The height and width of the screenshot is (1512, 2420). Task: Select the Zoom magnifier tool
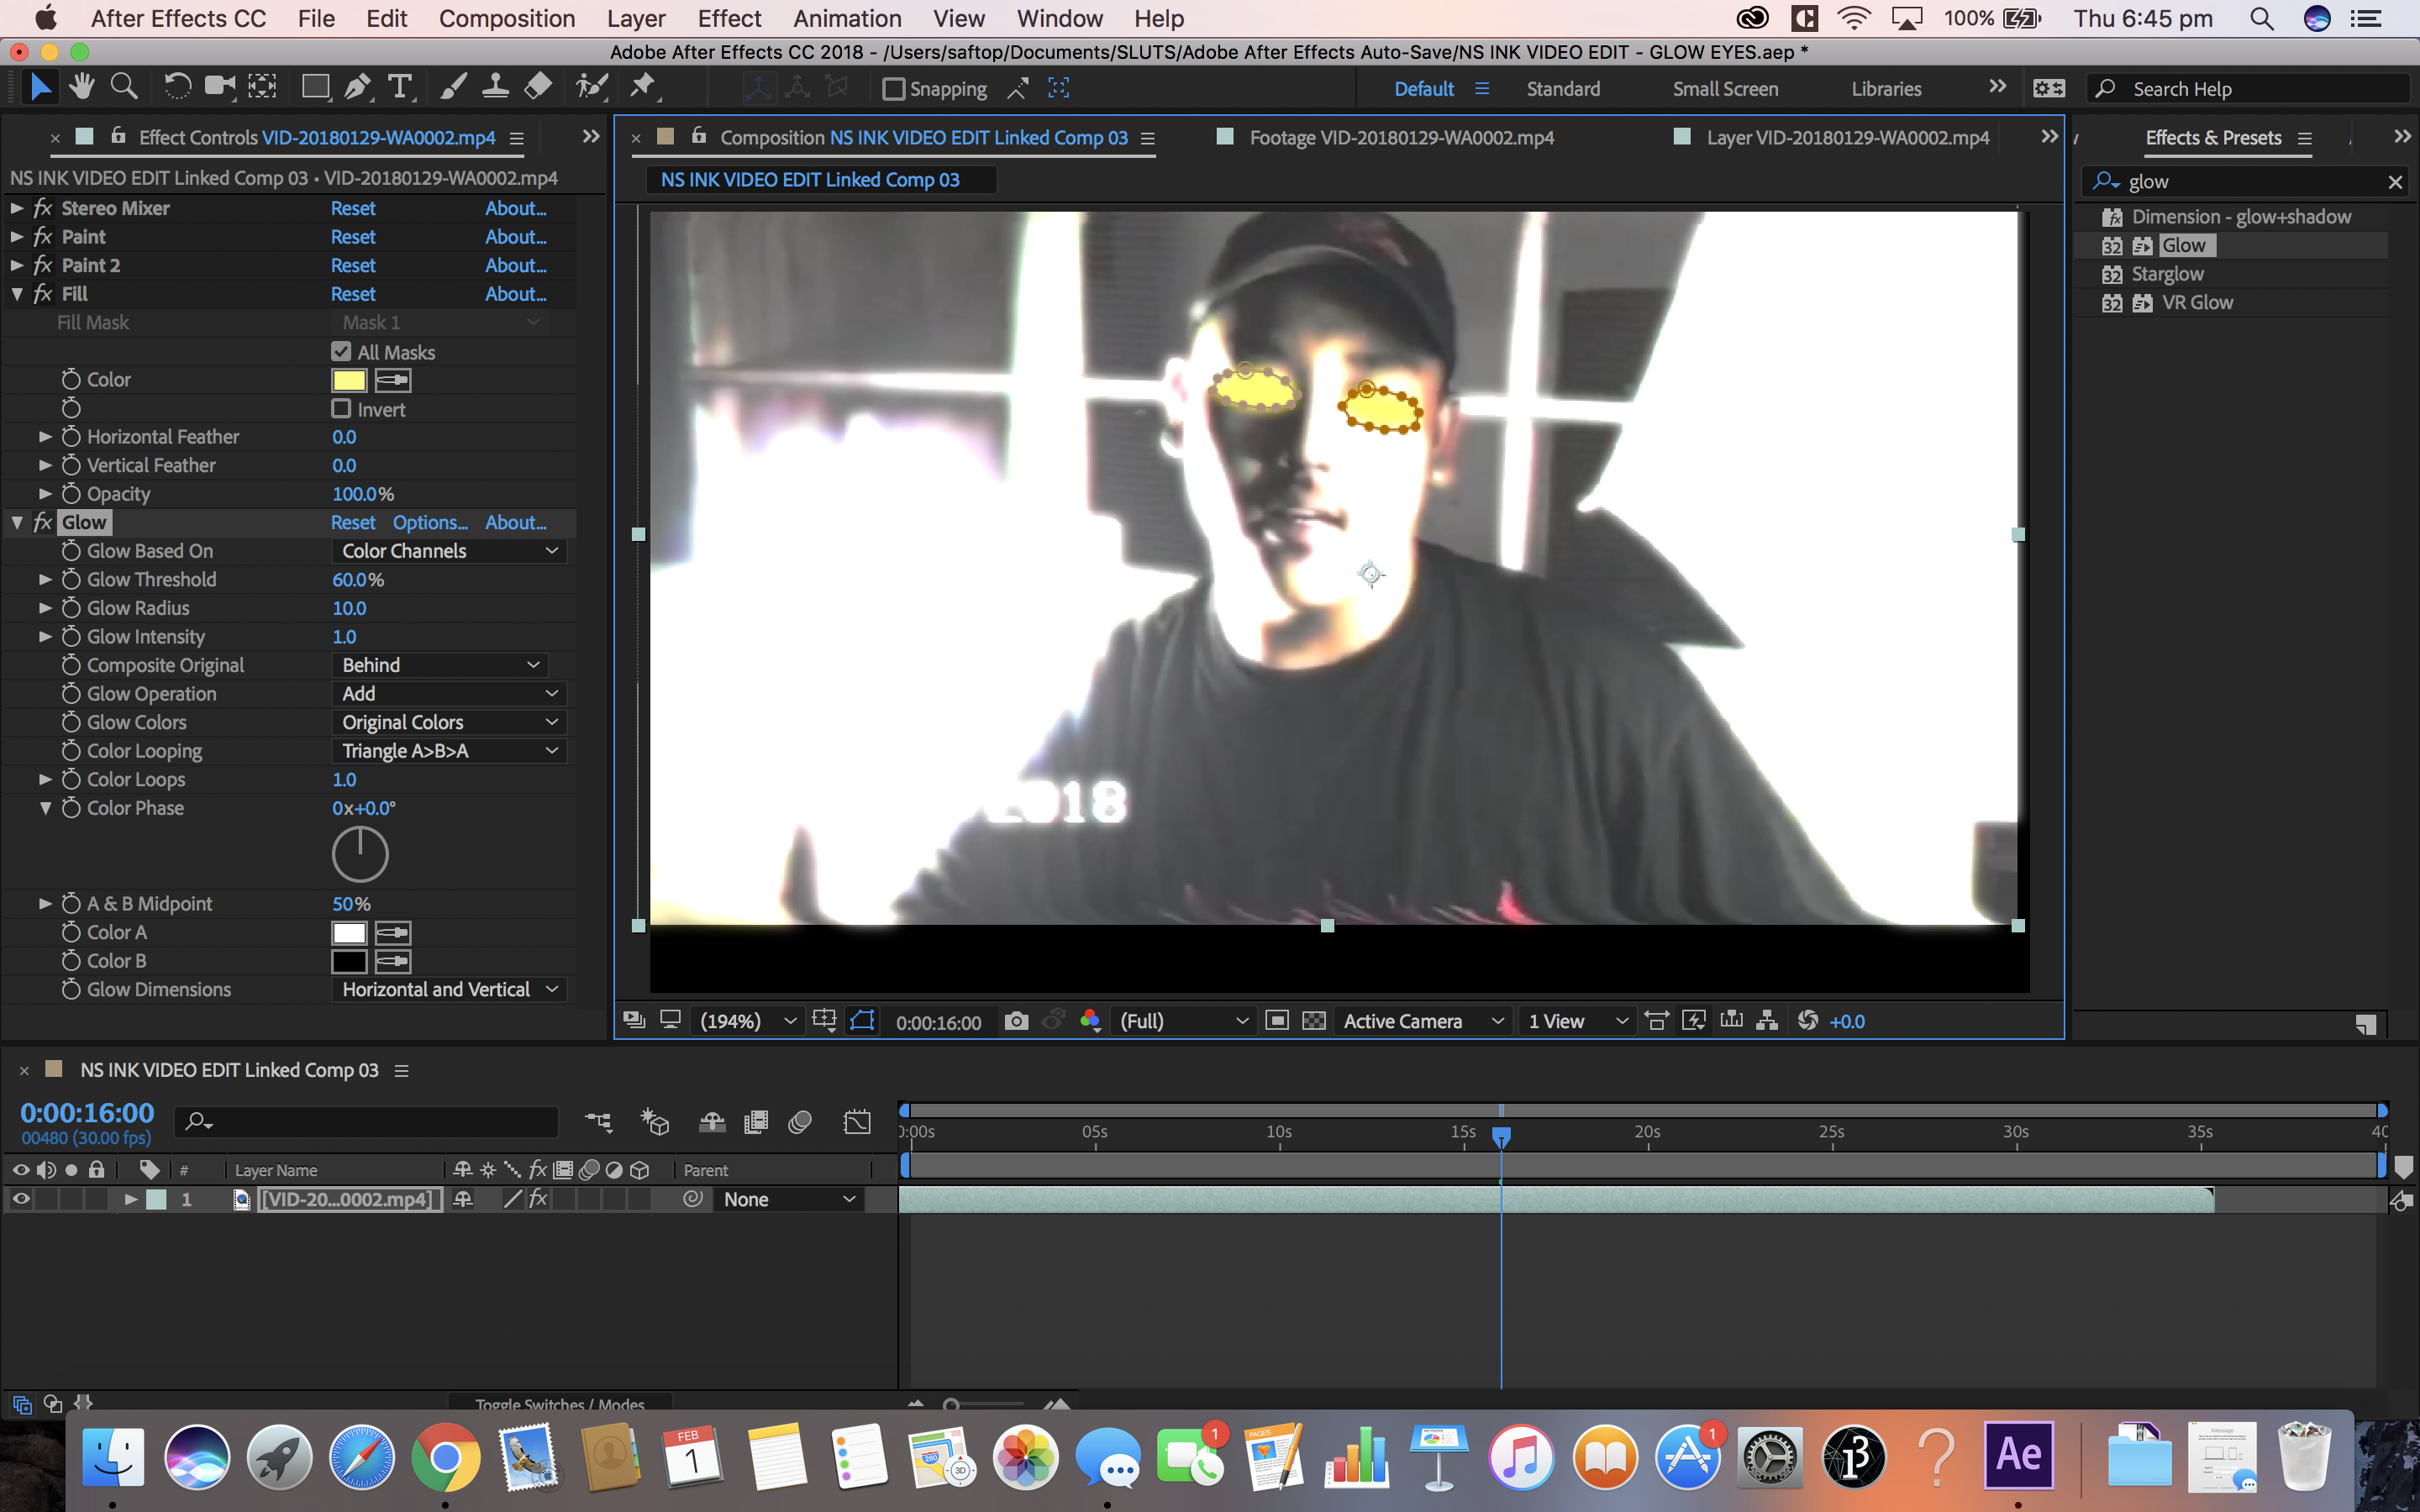click(124, 88)
